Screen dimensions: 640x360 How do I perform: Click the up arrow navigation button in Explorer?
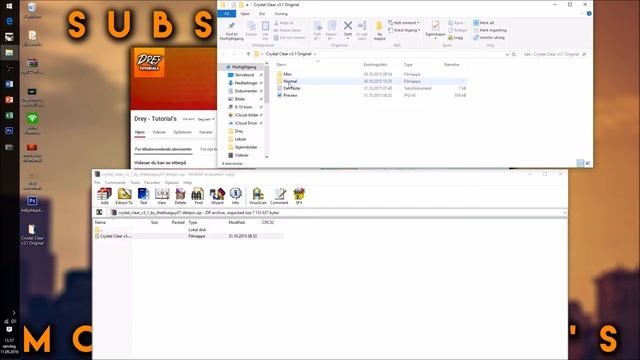pos(248,54)
